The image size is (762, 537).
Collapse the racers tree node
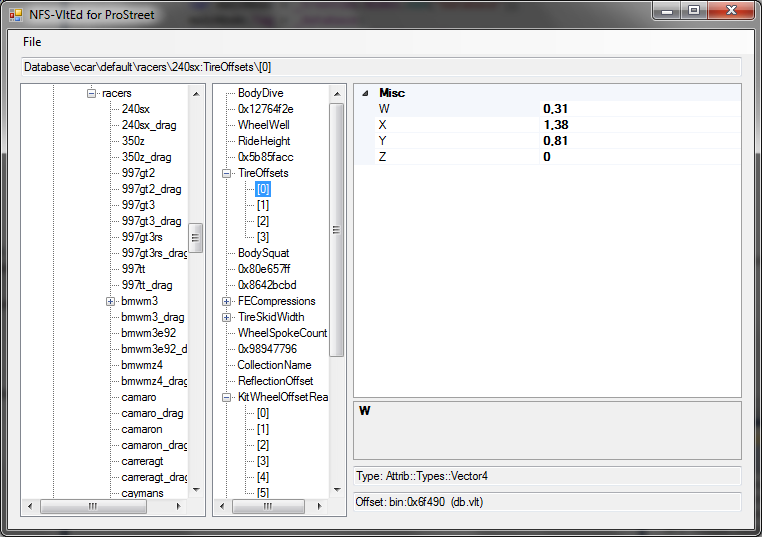coord(91,93)
